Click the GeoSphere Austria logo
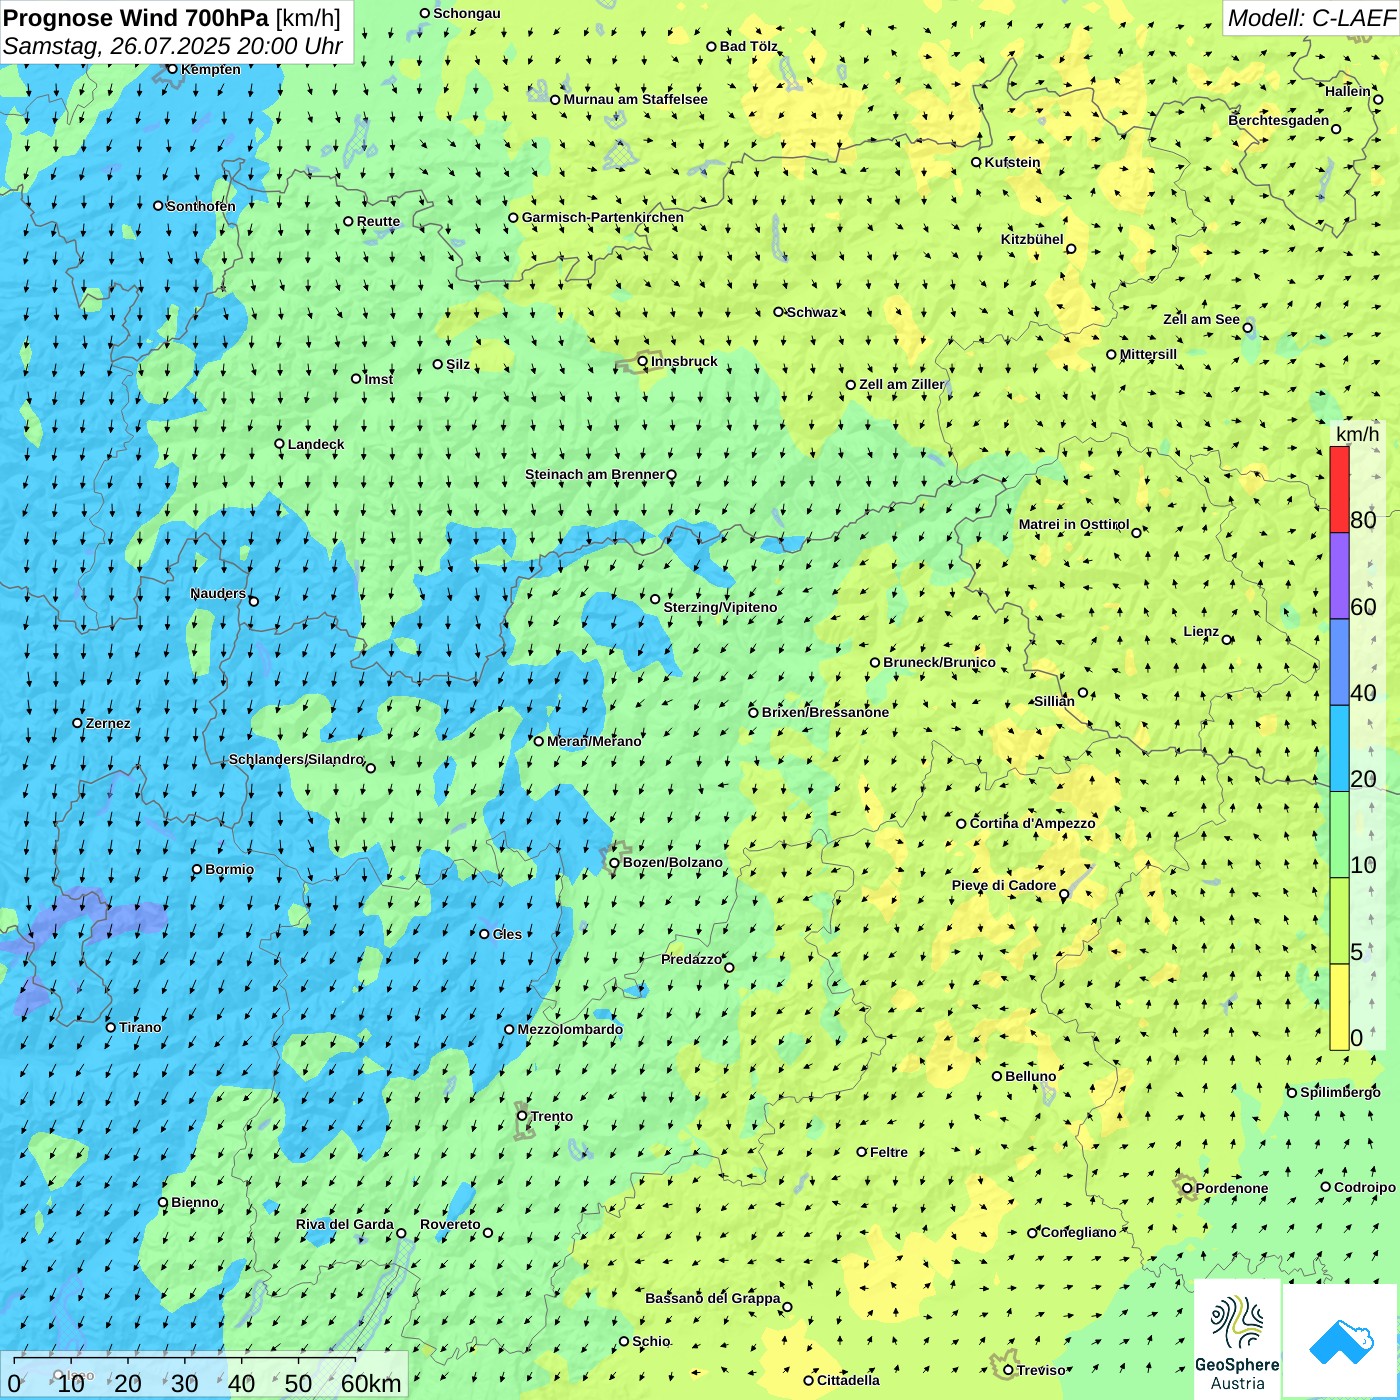This screenshot has width=1400, height=1400. tap(1237, 1342)
